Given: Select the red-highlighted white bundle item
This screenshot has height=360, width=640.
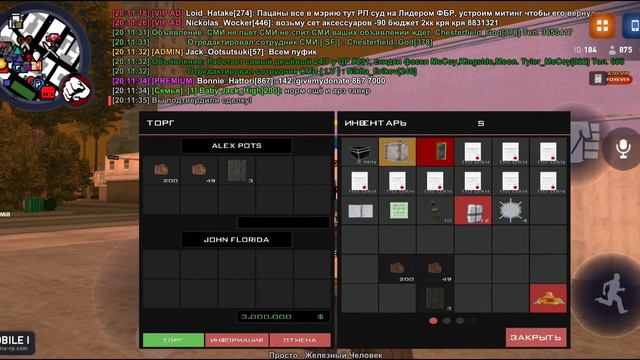Looking at the screenshot, I should [x=473, y=211].
